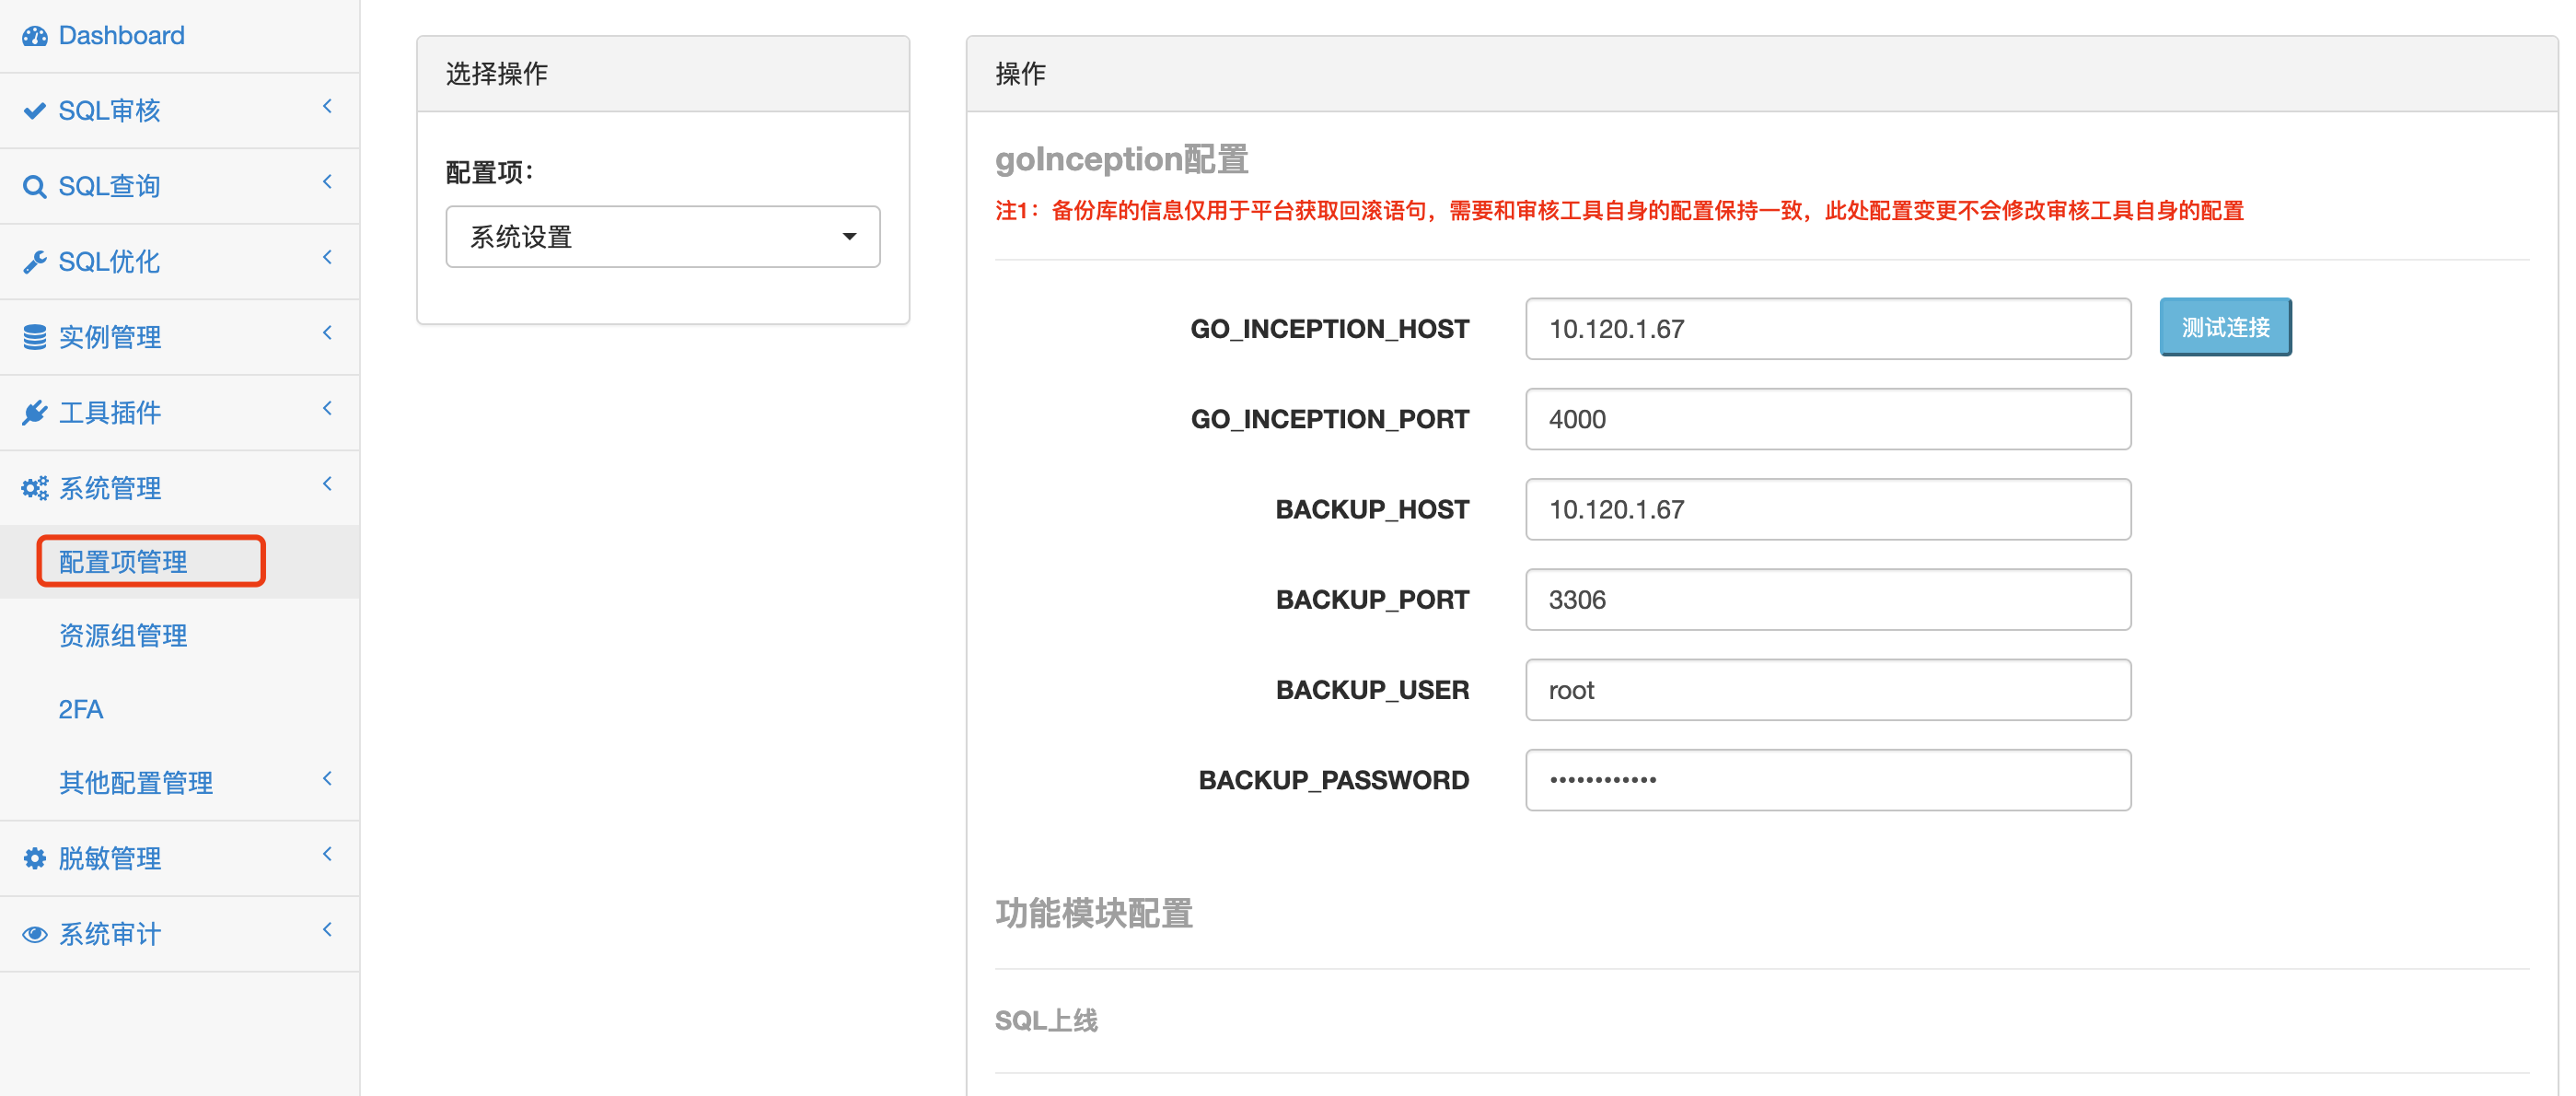This screenshot has width=2576, height=1096.
Task: Click the 工具插件 plug icon
Action: [x=34, y=413]
